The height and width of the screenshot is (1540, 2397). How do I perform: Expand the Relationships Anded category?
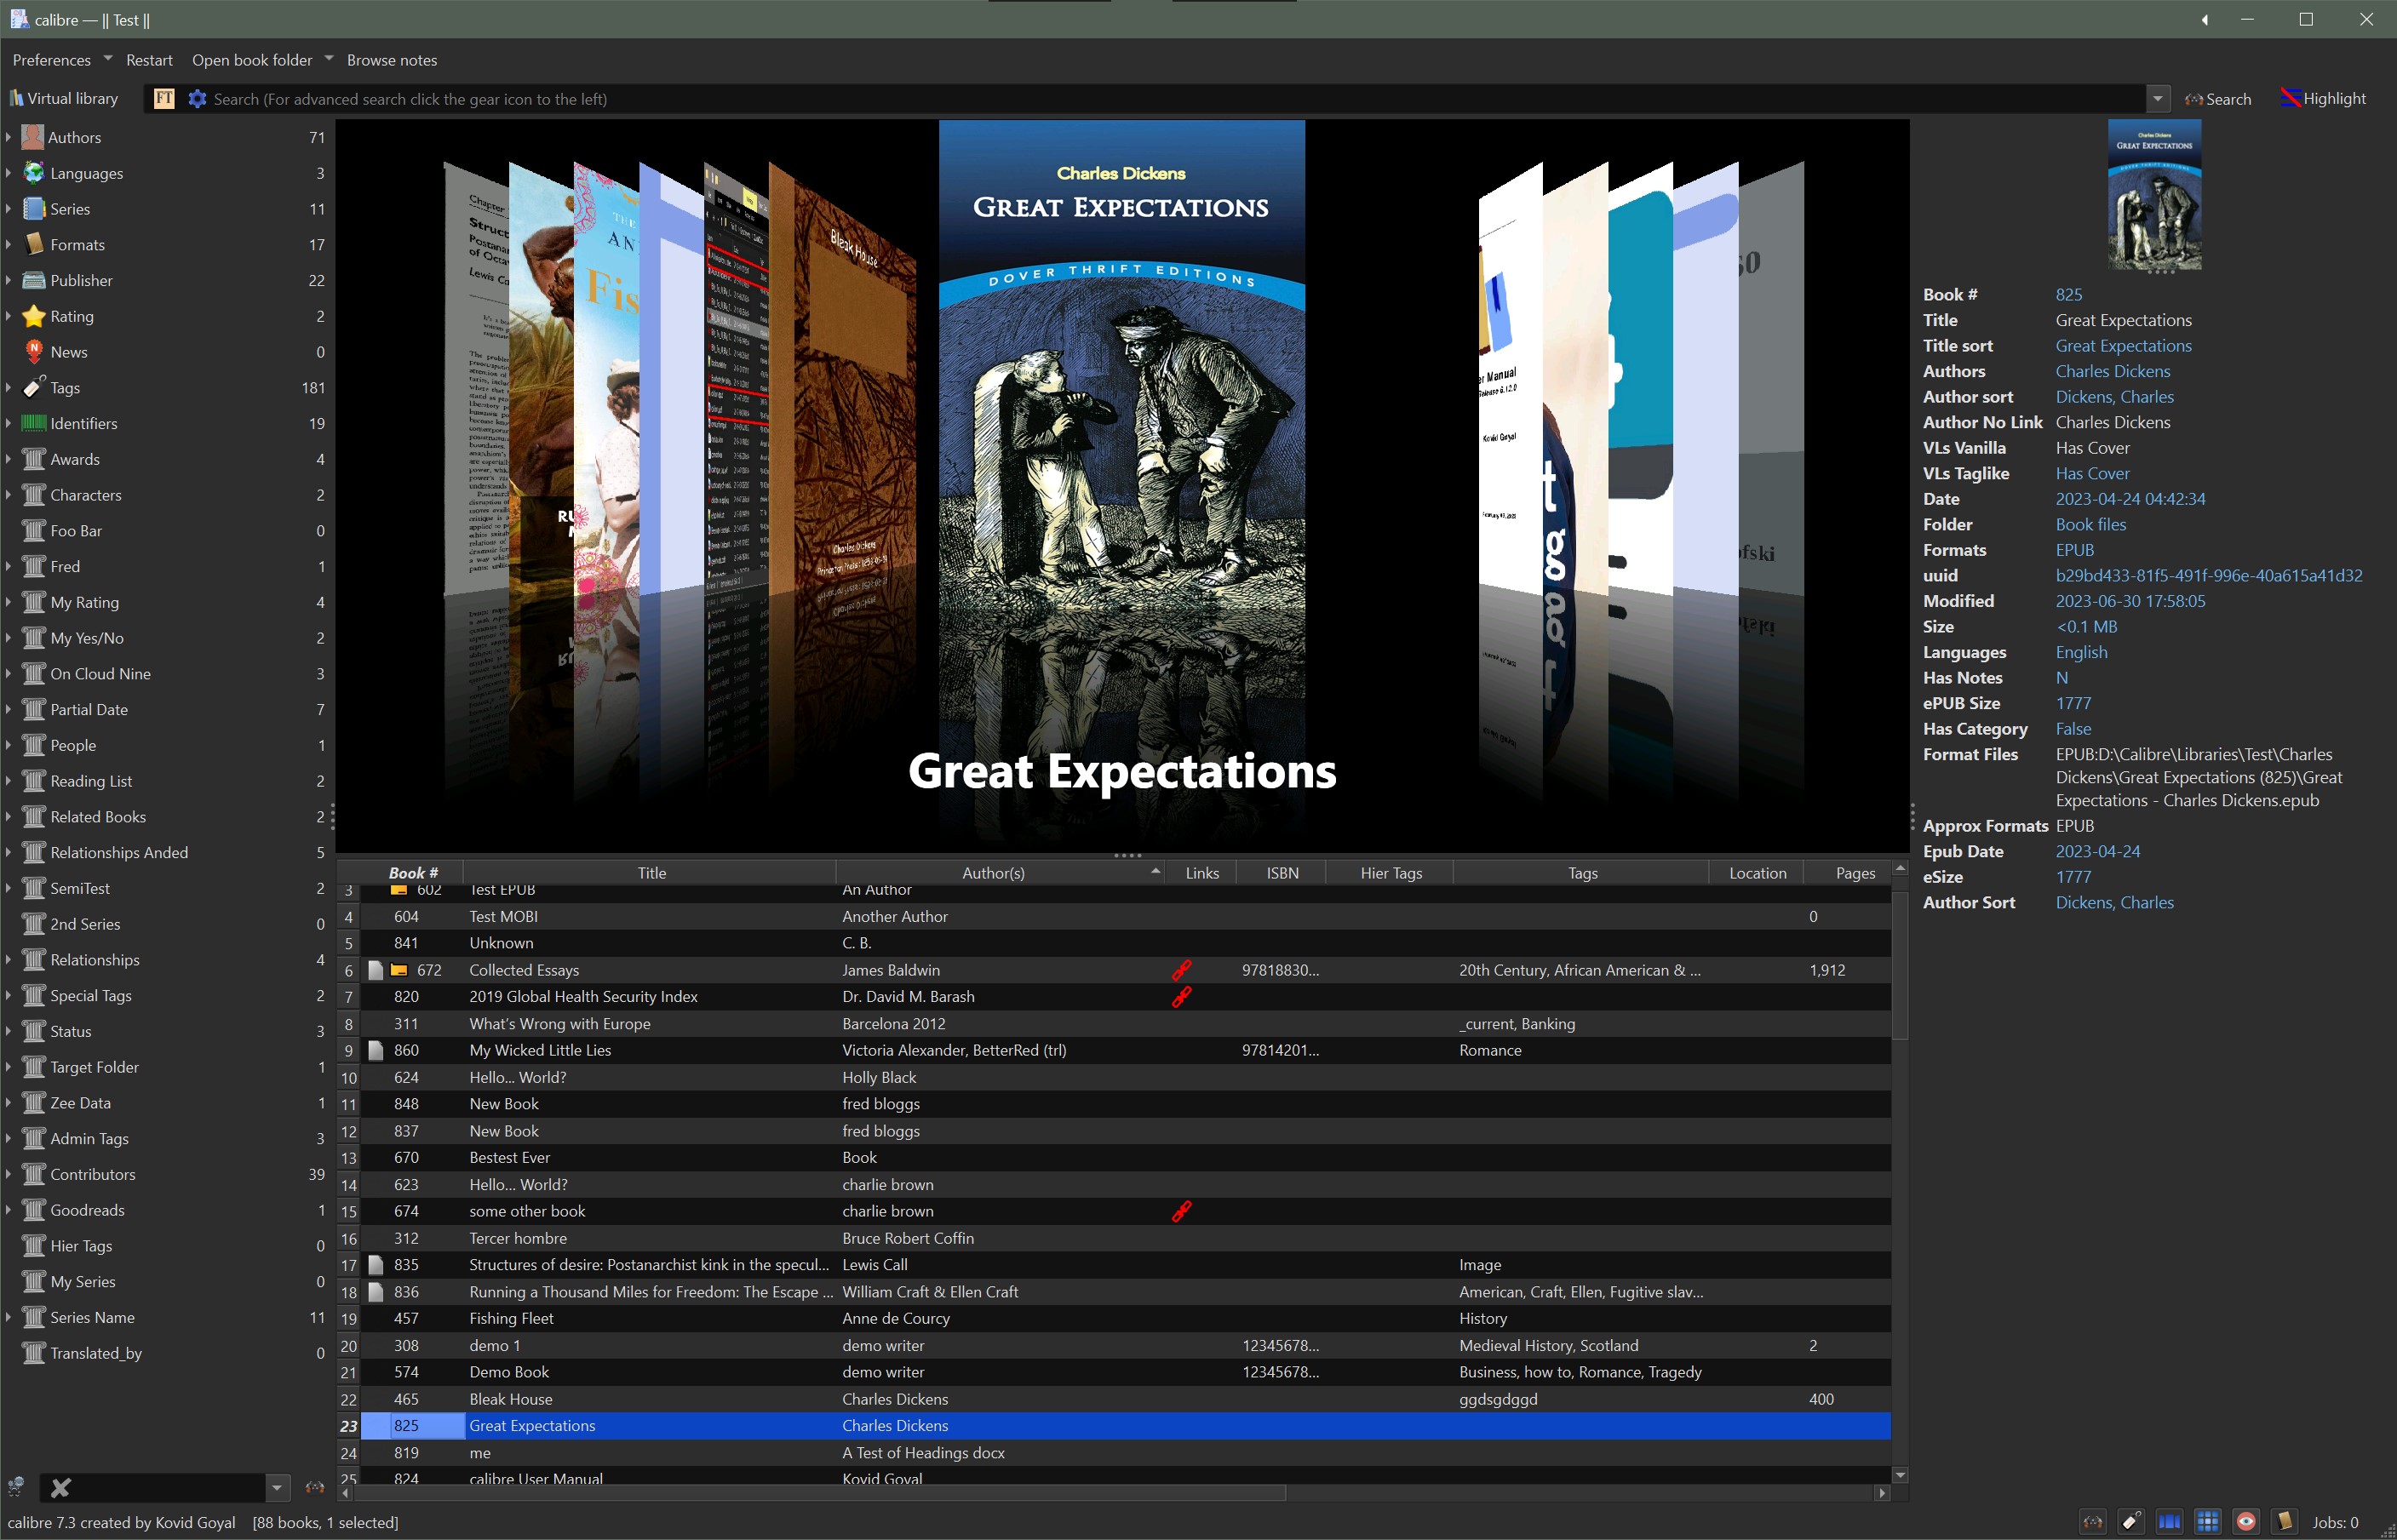8,852
